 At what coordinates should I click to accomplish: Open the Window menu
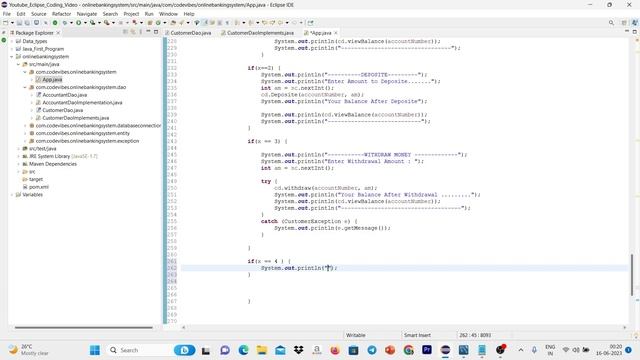(x=168, y=14)
